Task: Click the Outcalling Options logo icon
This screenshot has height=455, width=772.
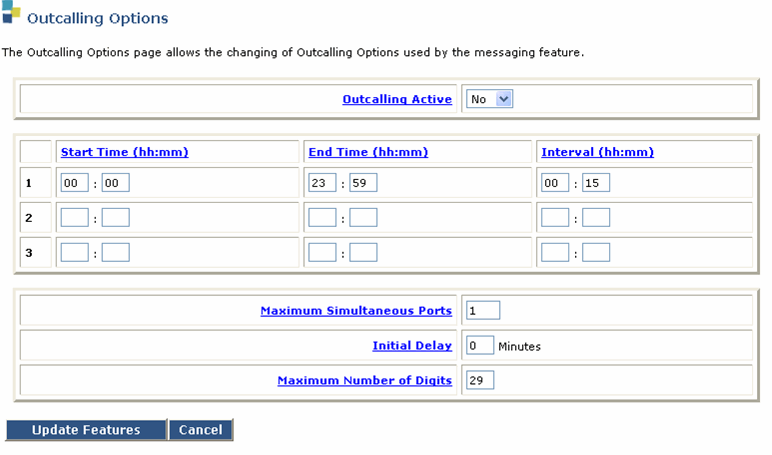Action: (11, 12)
